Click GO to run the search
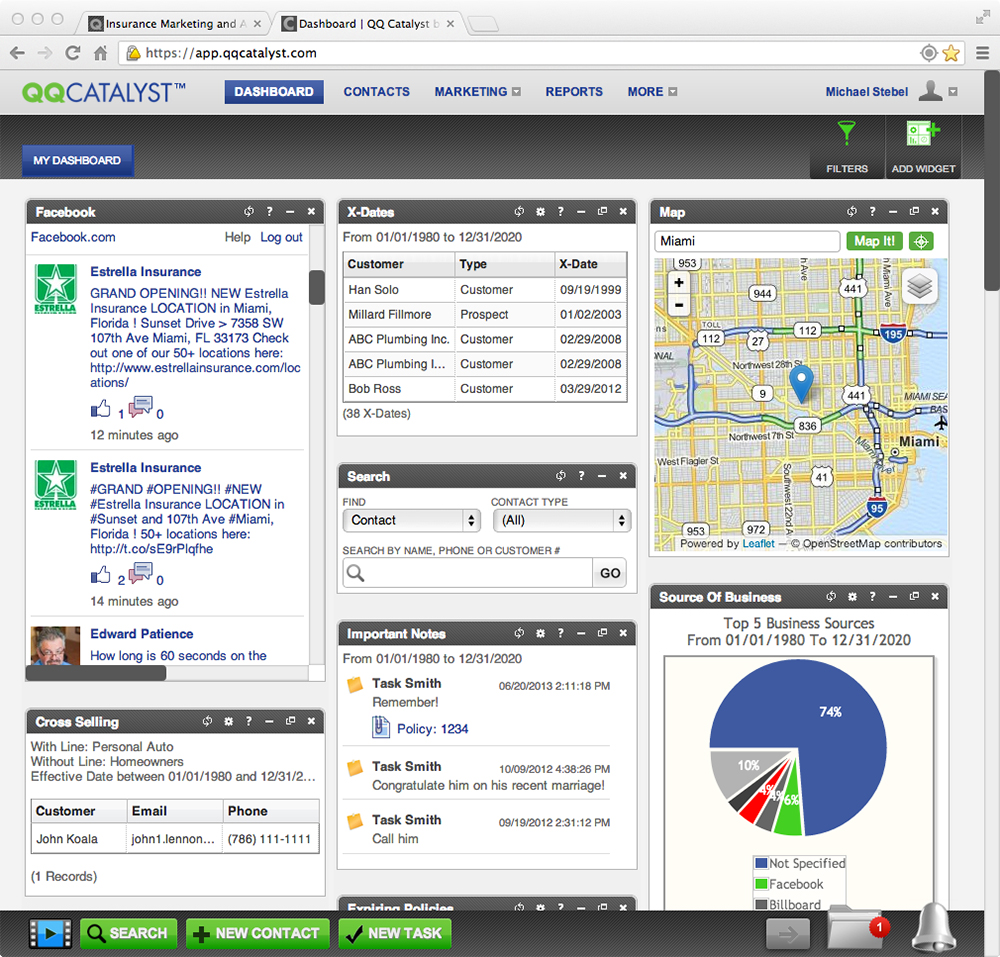1000x957 pixels. (x=610, y=573)
